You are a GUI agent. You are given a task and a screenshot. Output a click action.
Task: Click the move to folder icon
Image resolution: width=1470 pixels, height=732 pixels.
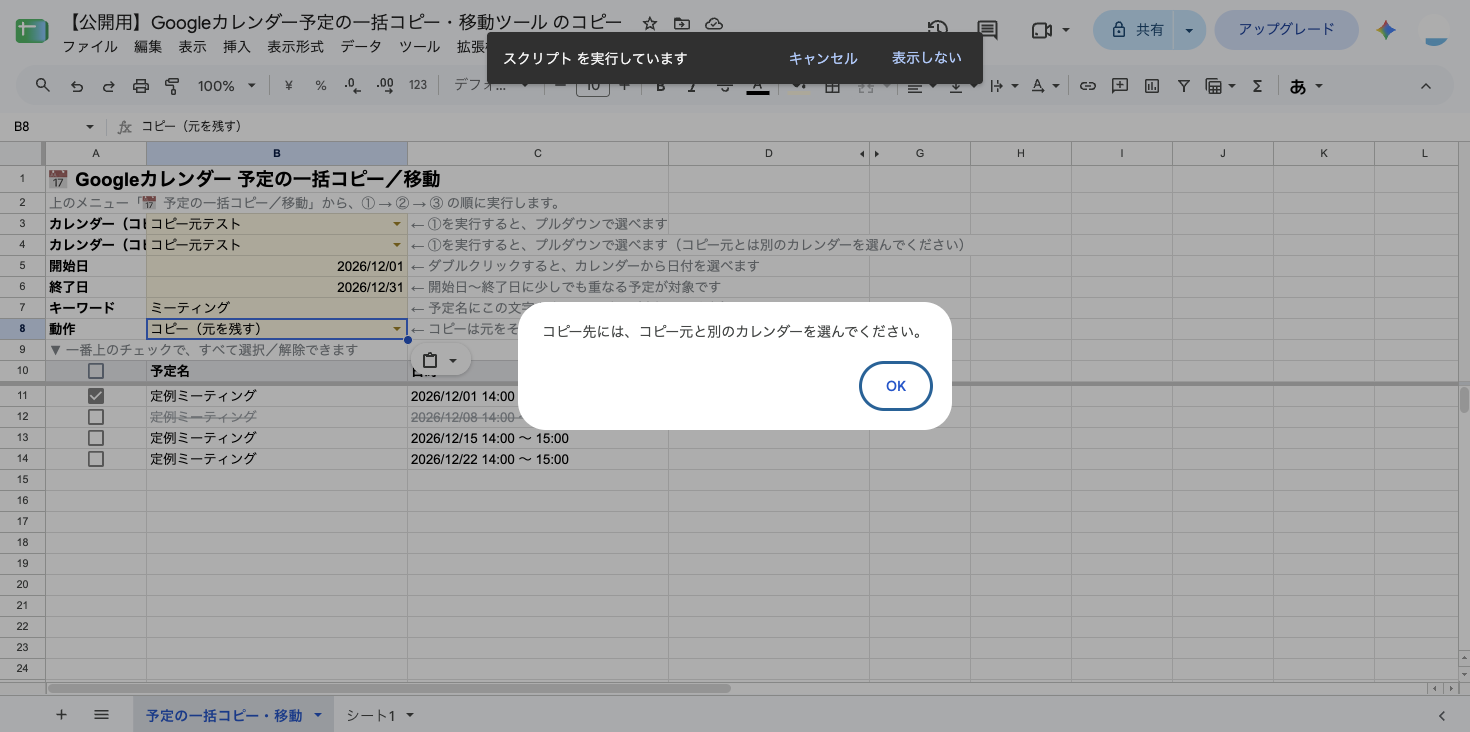point(682,23)
